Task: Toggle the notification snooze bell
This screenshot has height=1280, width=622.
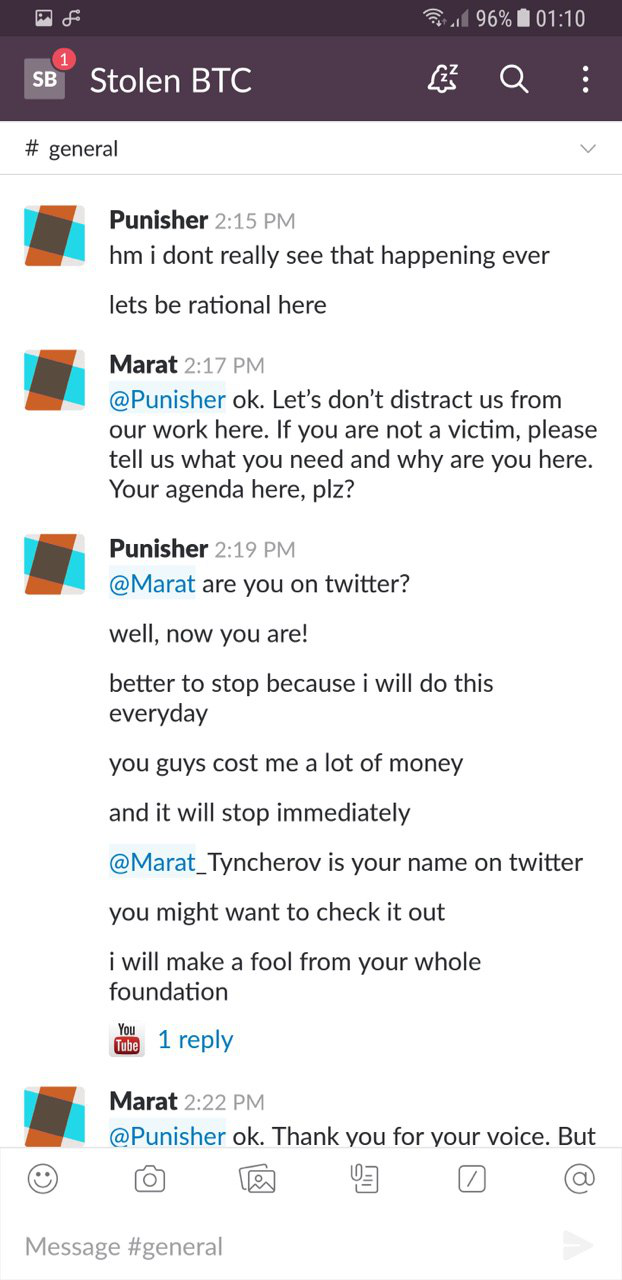Action: point(442,79)
